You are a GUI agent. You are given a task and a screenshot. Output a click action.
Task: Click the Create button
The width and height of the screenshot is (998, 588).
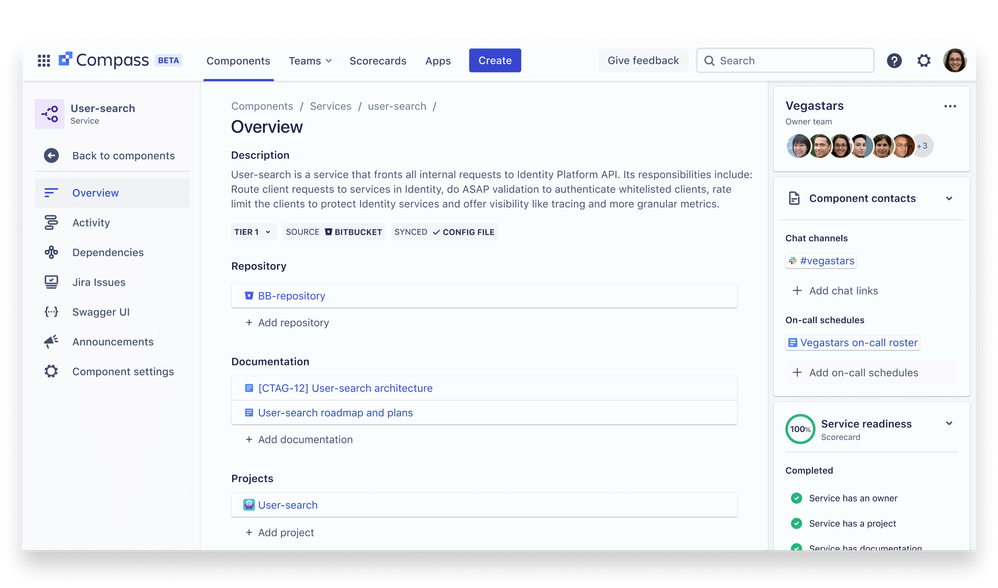[x=495, y=60]
